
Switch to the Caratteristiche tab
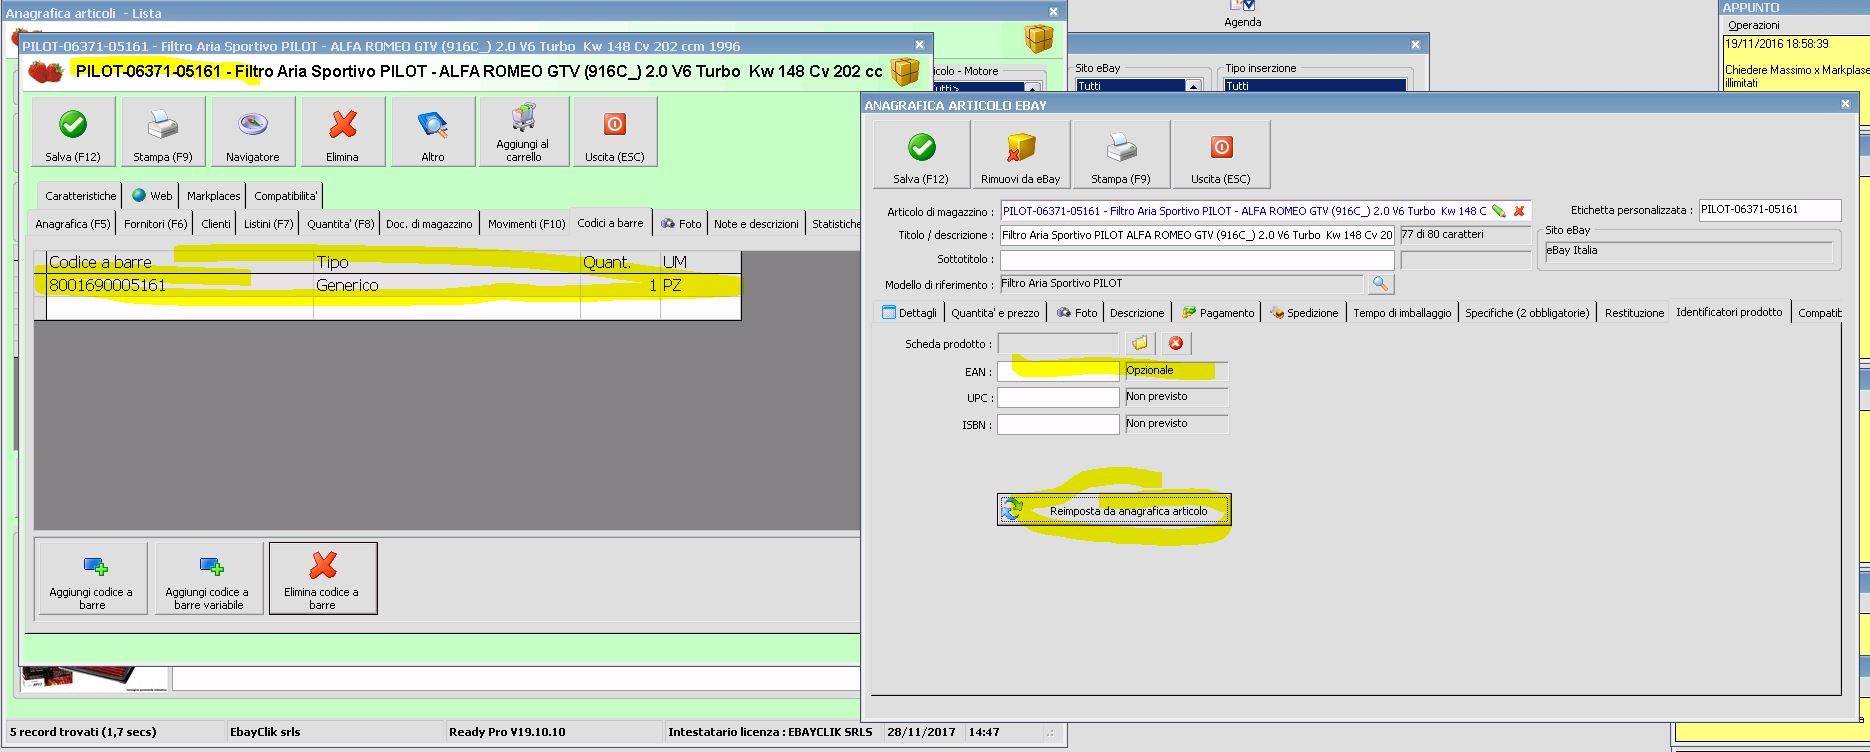pyautogui.click(x=80, y=196)
